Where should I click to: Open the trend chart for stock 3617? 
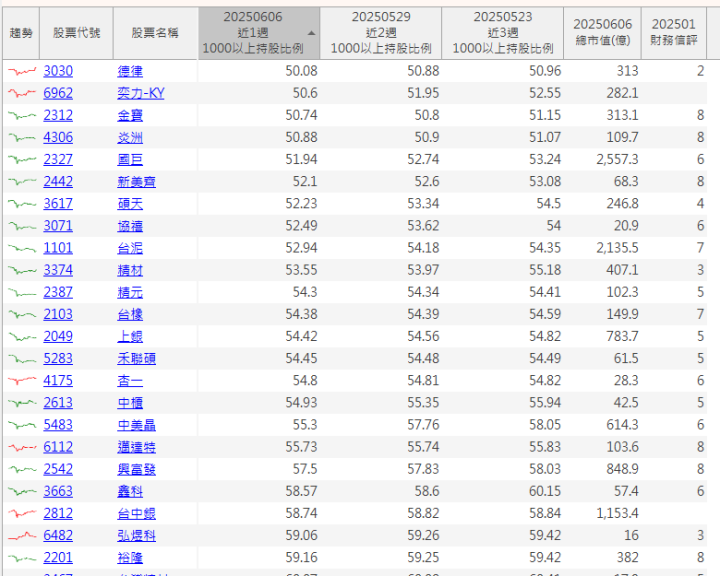tap(22, 203)
